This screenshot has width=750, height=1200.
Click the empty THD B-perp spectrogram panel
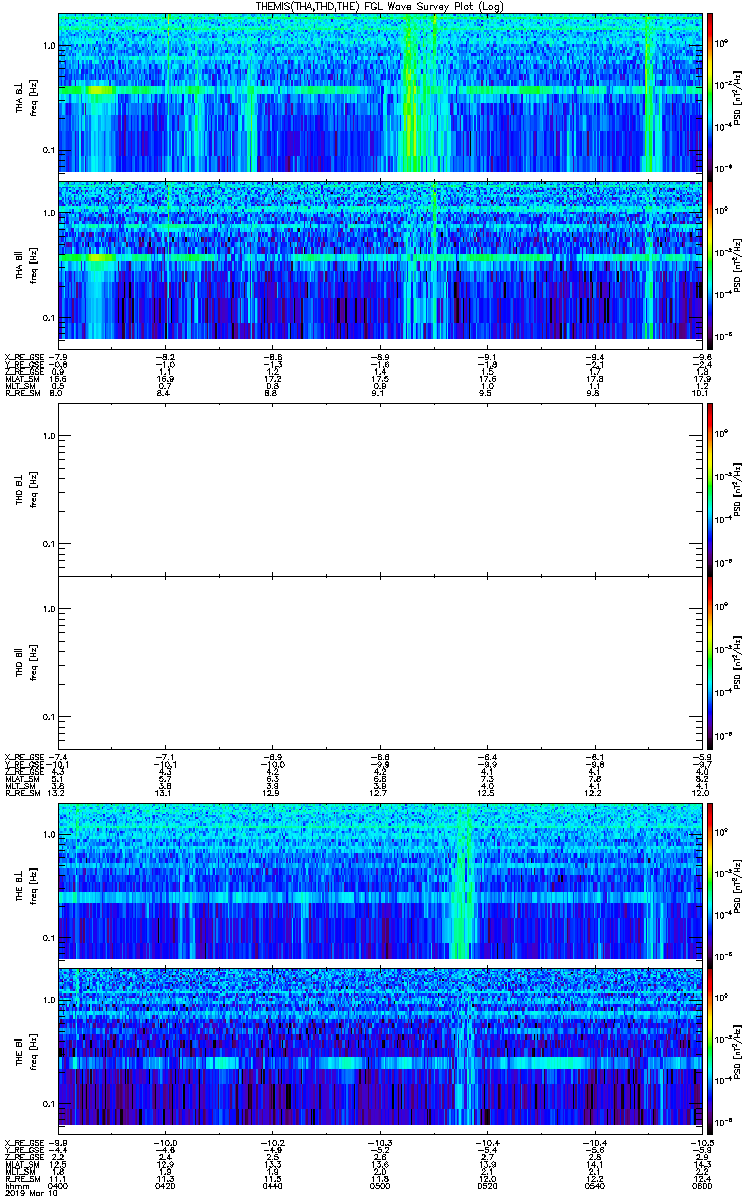click(x=379, y=489)
